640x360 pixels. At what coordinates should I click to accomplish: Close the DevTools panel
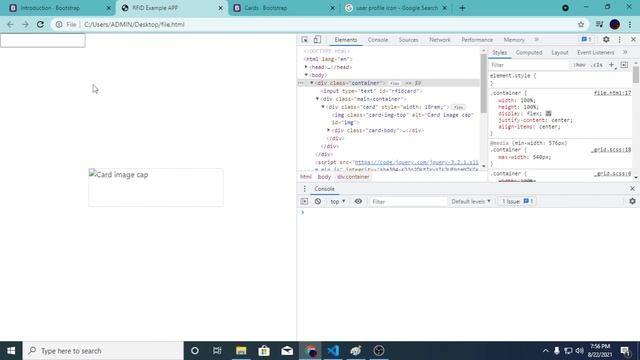click(633, 40)
